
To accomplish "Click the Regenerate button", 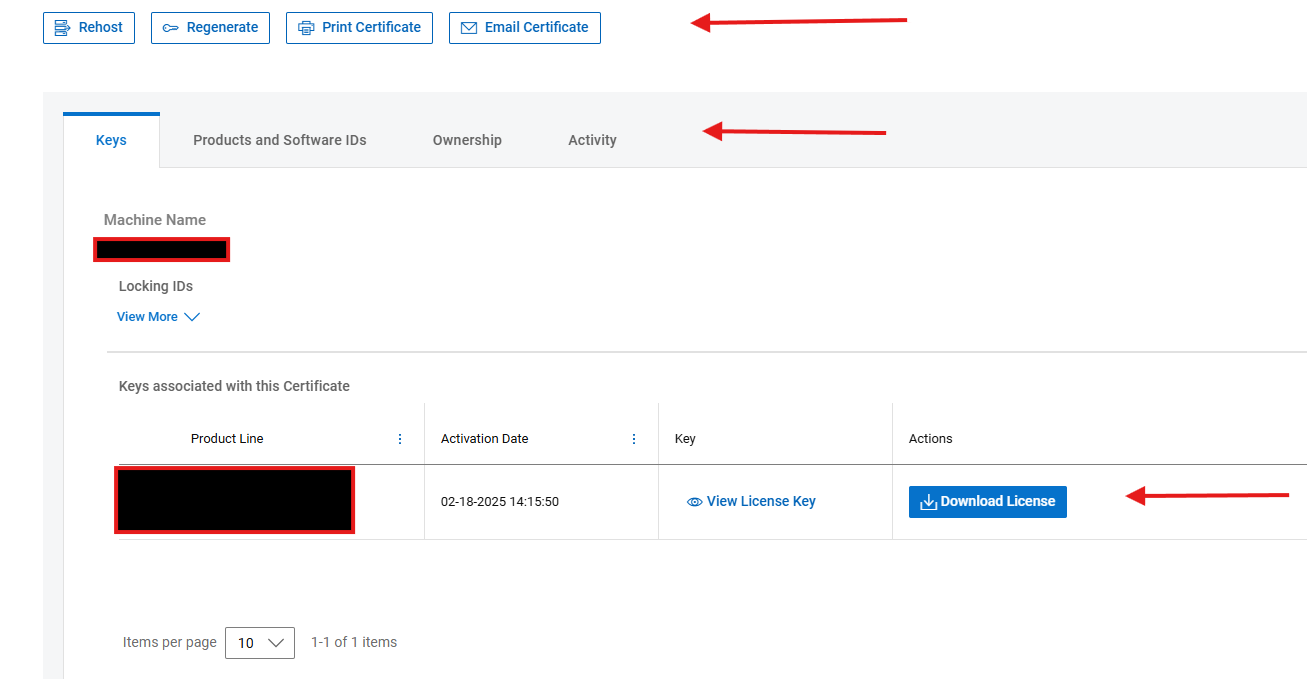I will tap(210, 27).
